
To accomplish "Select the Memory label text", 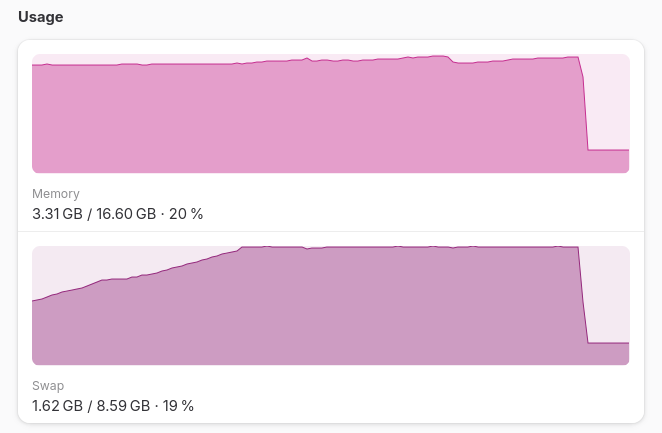I will click(56, 193).
